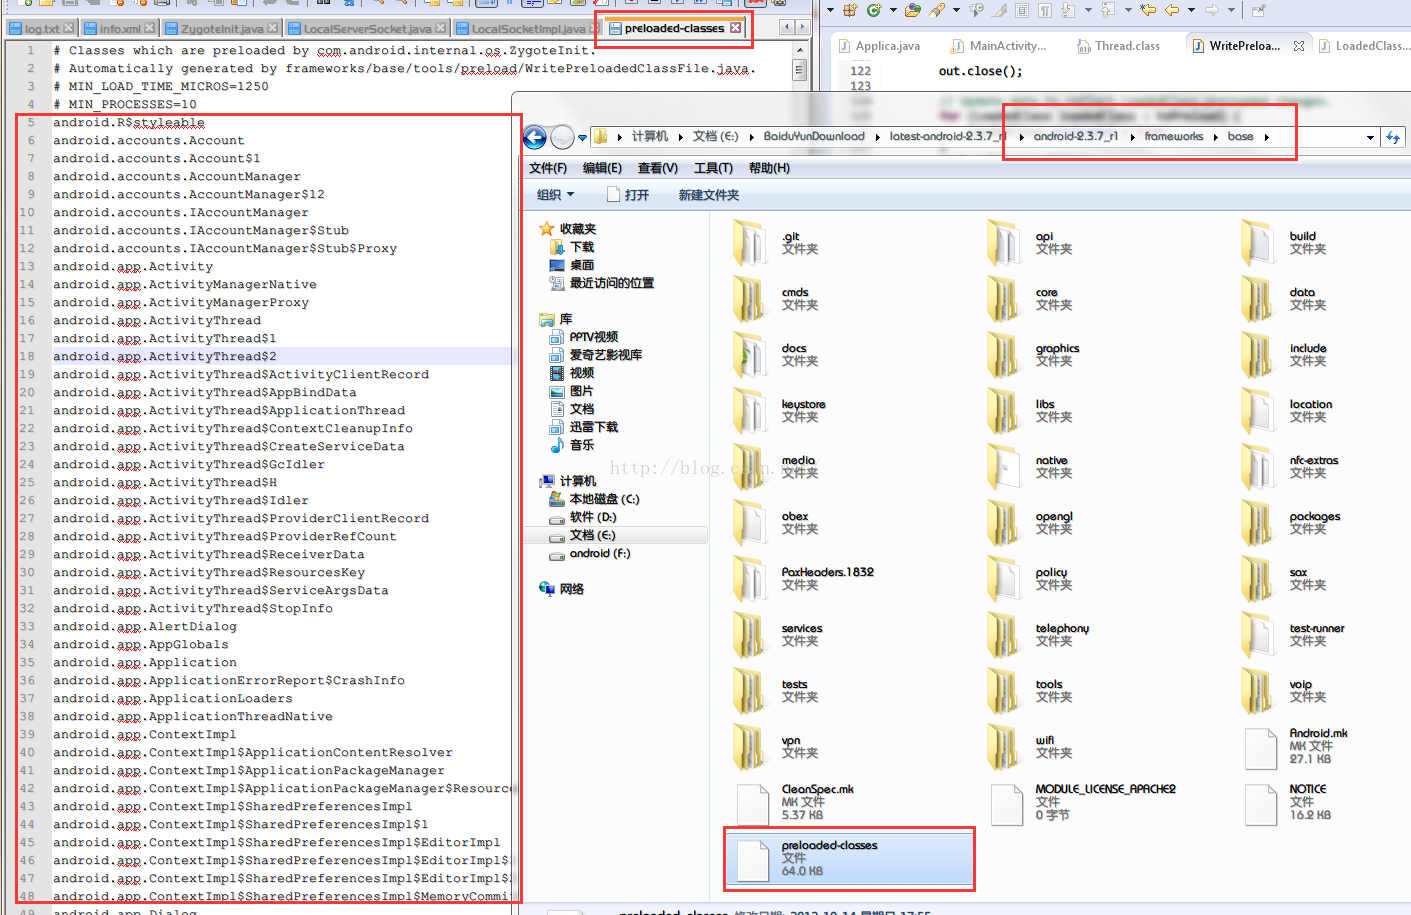Open the address bar history dropdown in Explorer
Image resolution: width=1411 pixels, height=915 pixels.
(x=1370, y=137)
